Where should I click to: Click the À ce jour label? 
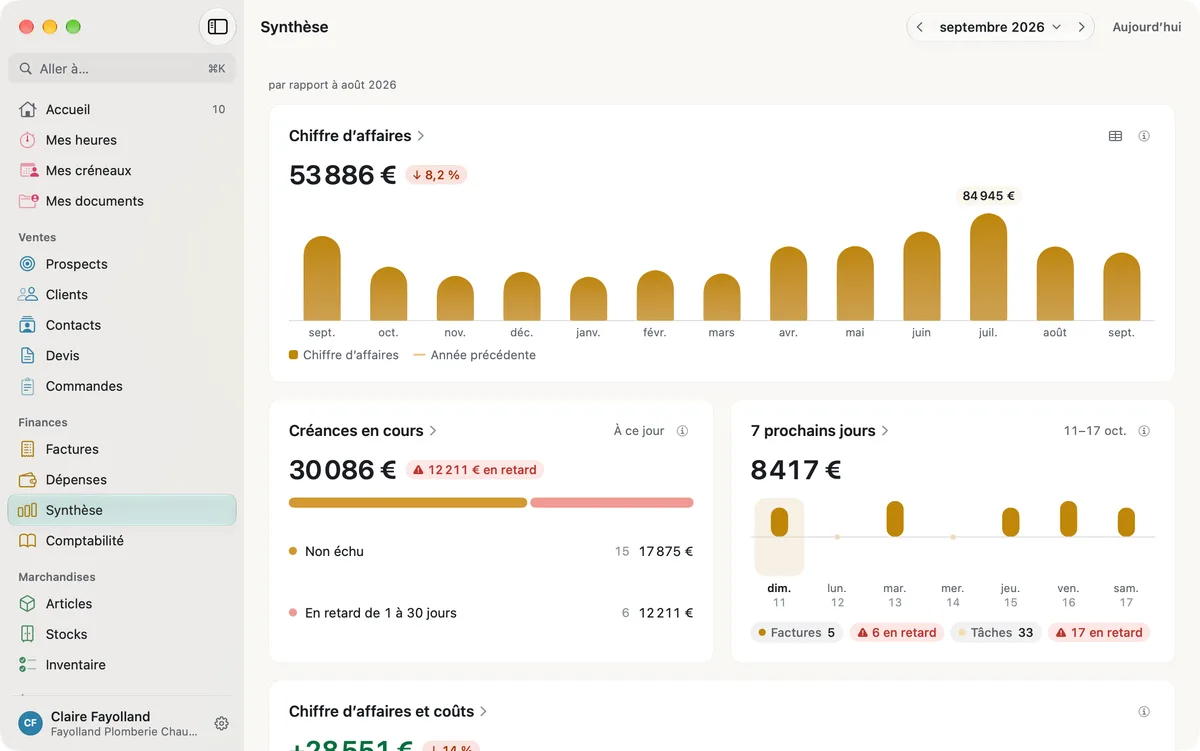[x=639, y=431]
